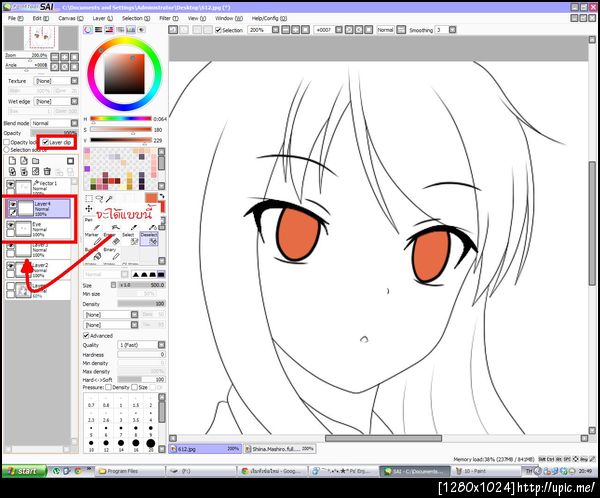Open the Edit menu

[x=41, y=18]
